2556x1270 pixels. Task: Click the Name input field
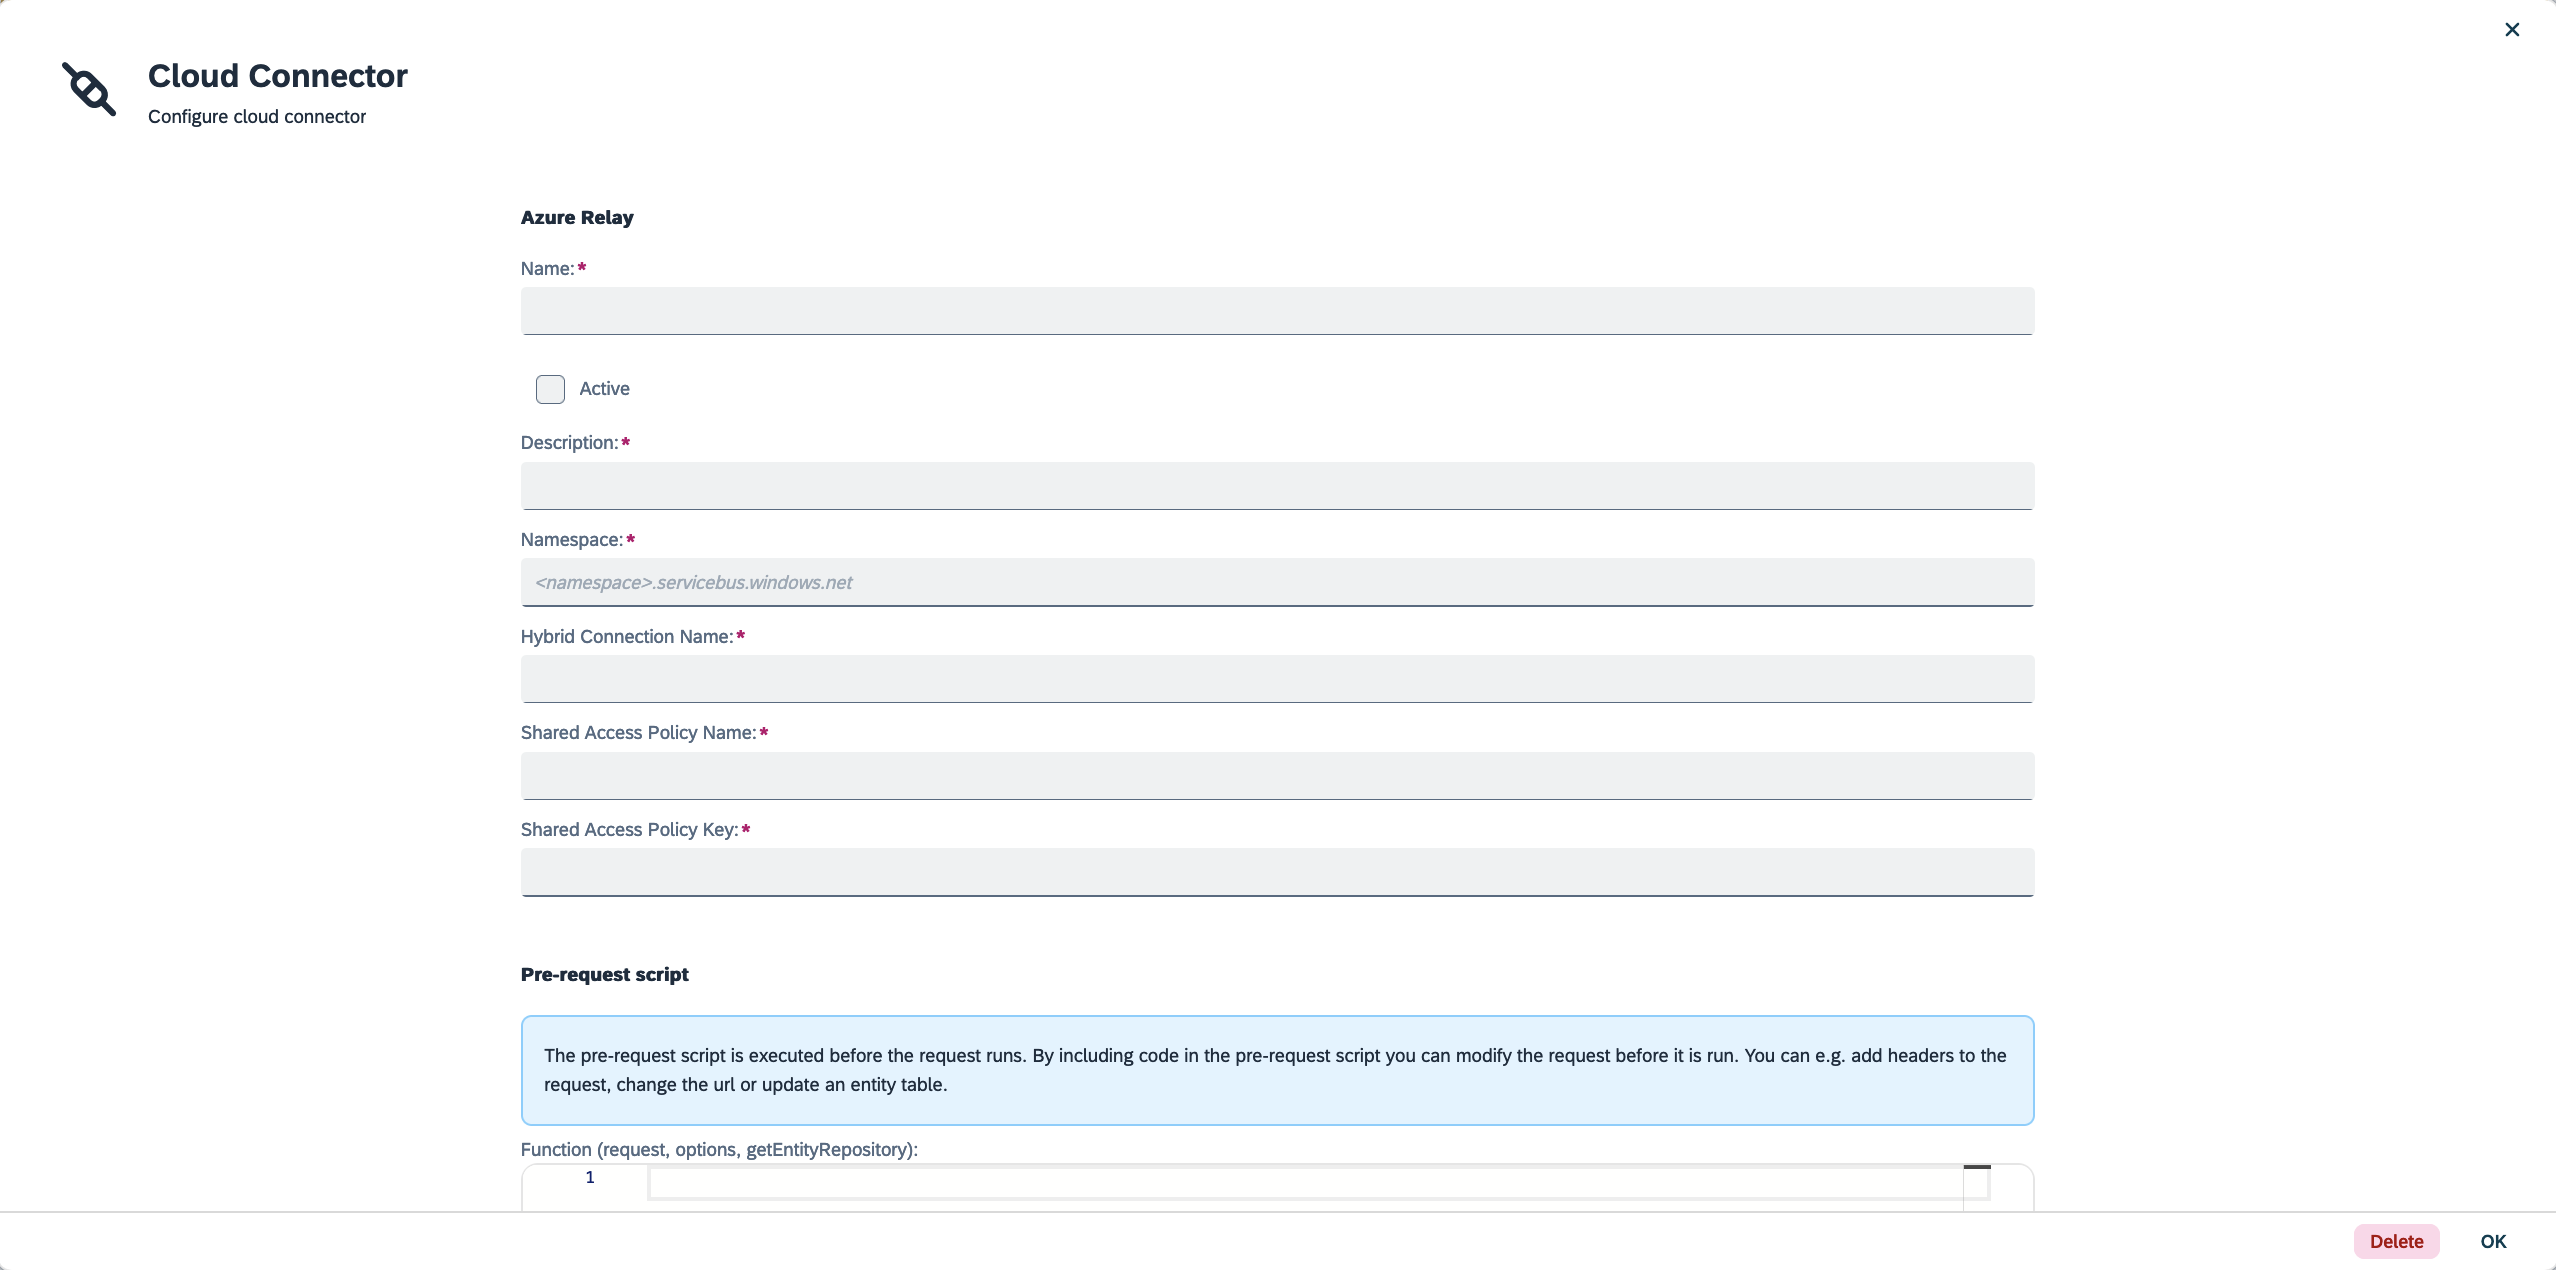(x=1276, y=310)
